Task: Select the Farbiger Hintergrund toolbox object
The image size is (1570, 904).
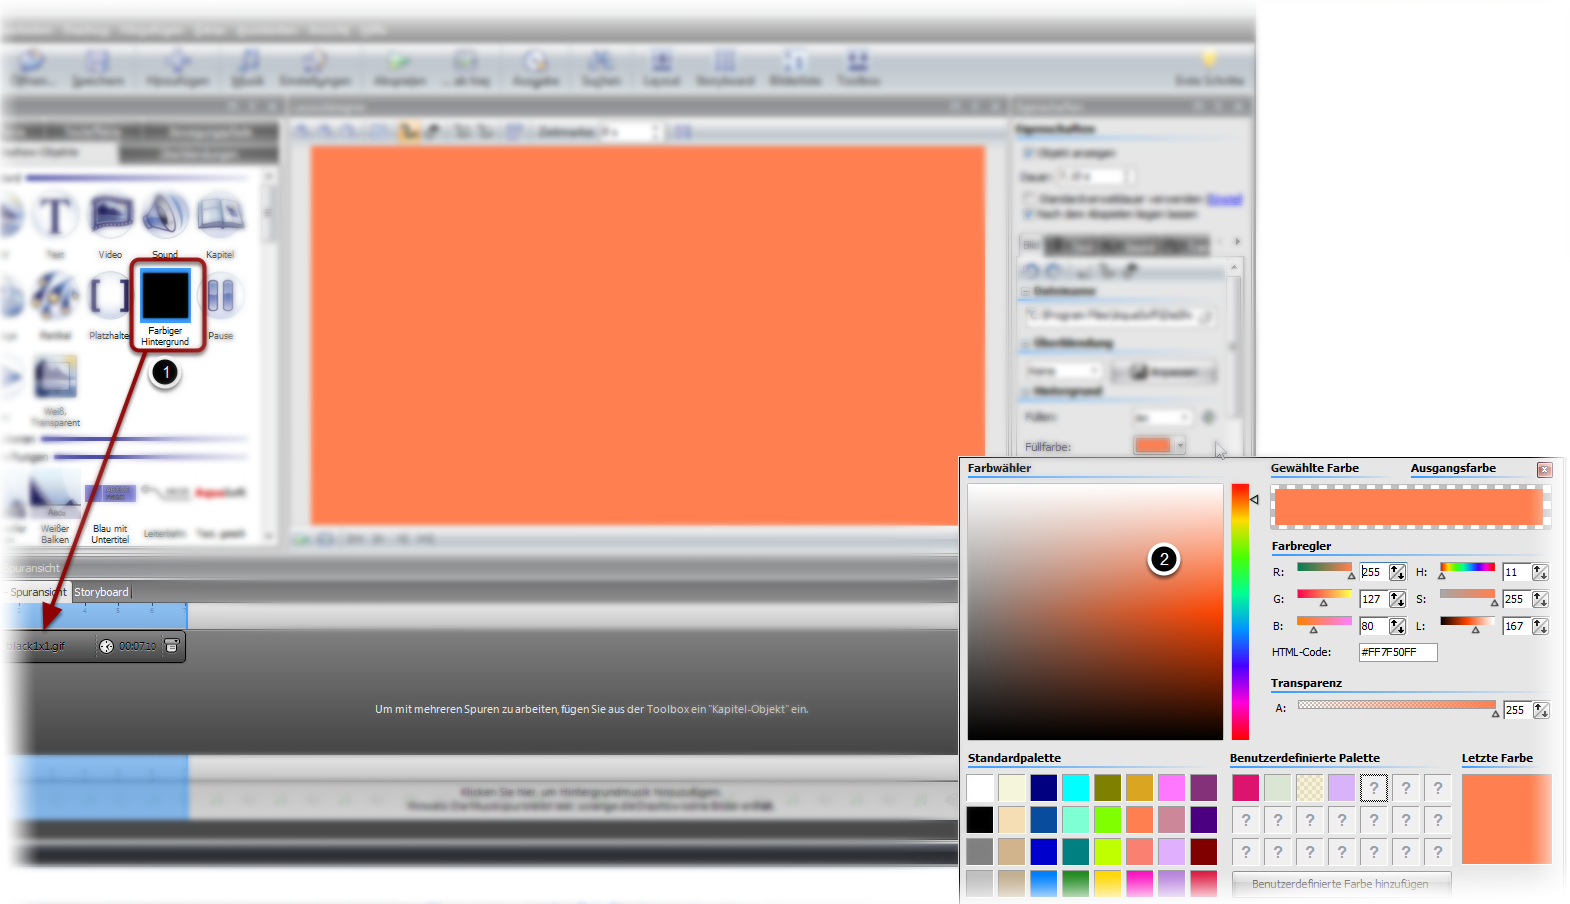Action: (165, 297)
